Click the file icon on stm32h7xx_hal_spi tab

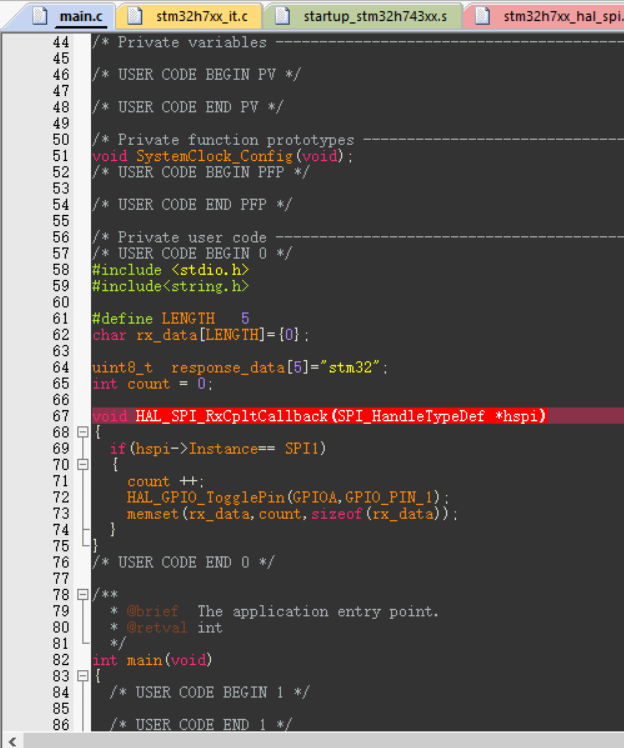coord(482,16)
